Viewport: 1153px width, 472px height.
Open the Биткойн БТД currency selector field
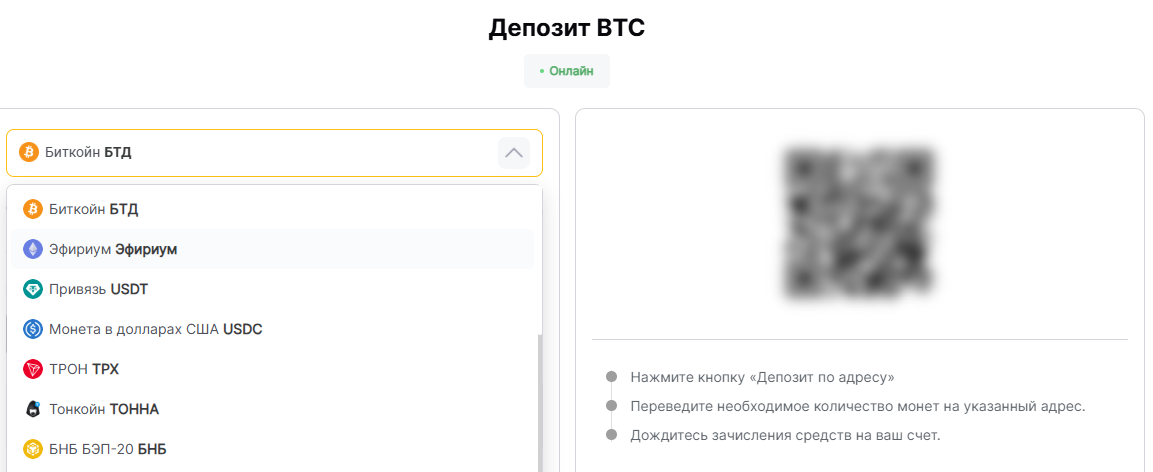point(274,153)
